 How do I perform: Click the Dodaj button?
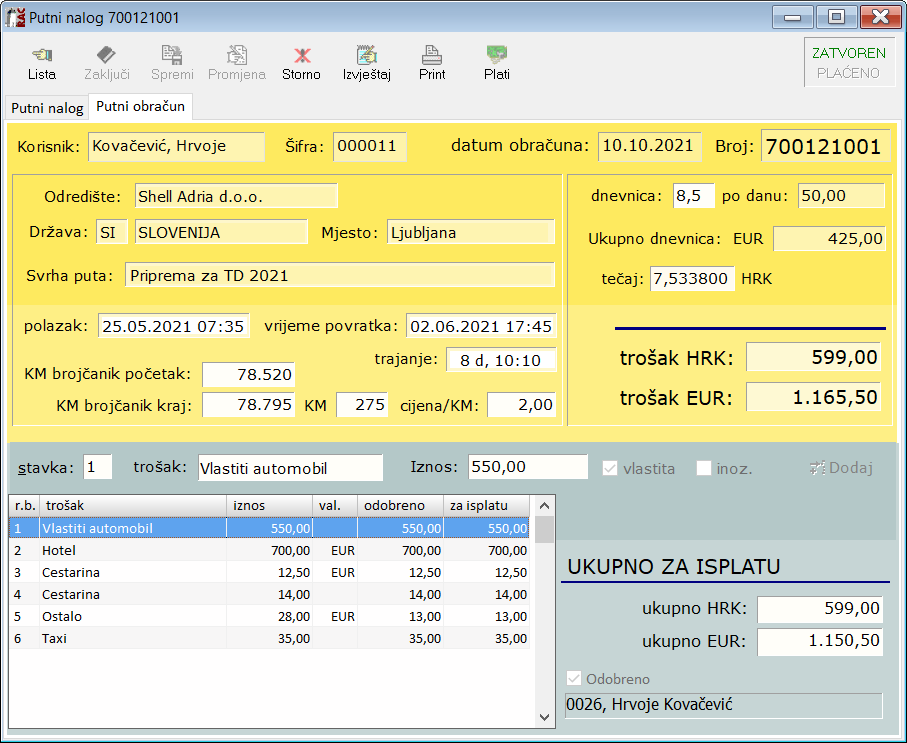coord(841,468)
